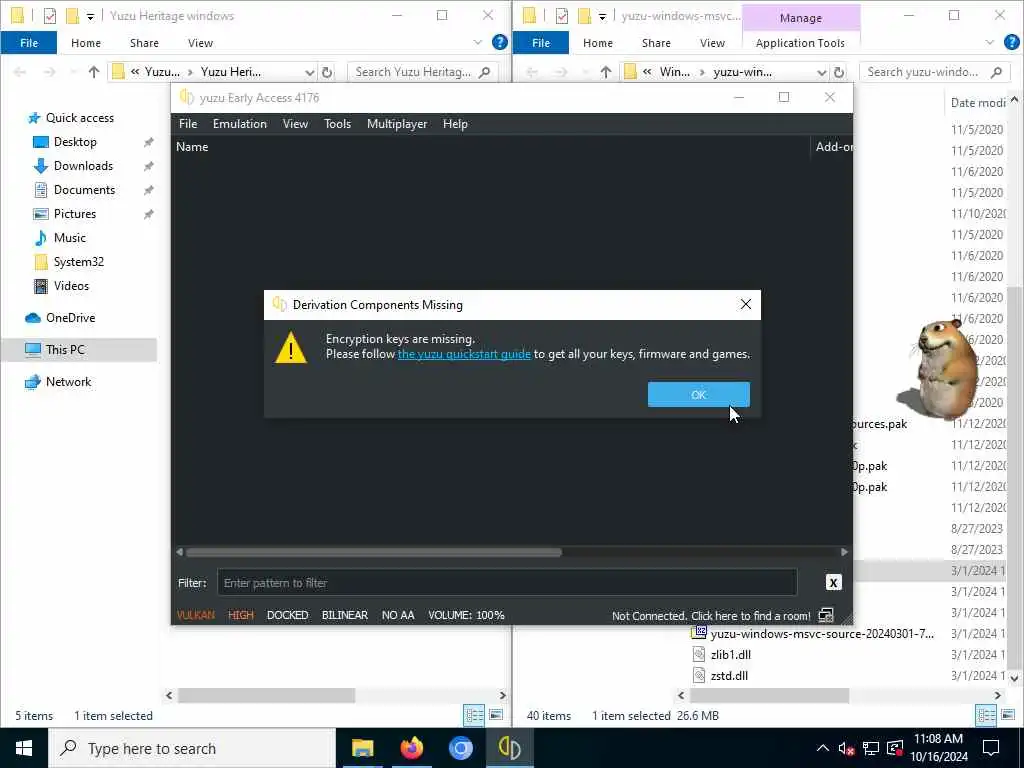
Task: Open Firefox from taskbar
Action: click(411, 748)
